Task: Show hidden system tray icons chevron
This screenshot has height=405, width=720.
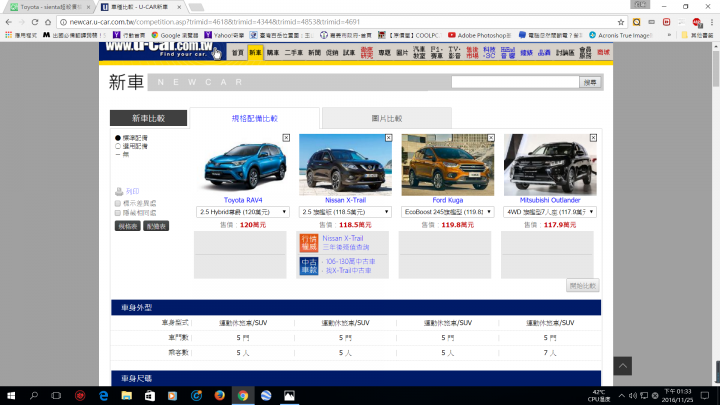Action: coord(621,395)
